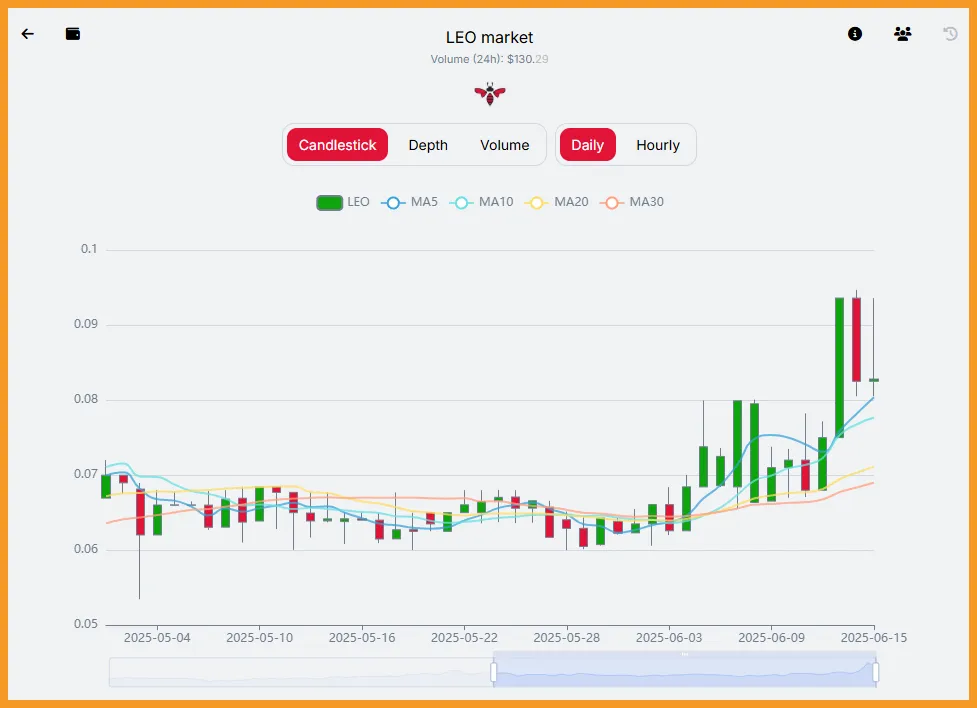The width and height of the screenshot is (977, 708).
Task: Open the trade history clock icon
Action: coord(950,34)
